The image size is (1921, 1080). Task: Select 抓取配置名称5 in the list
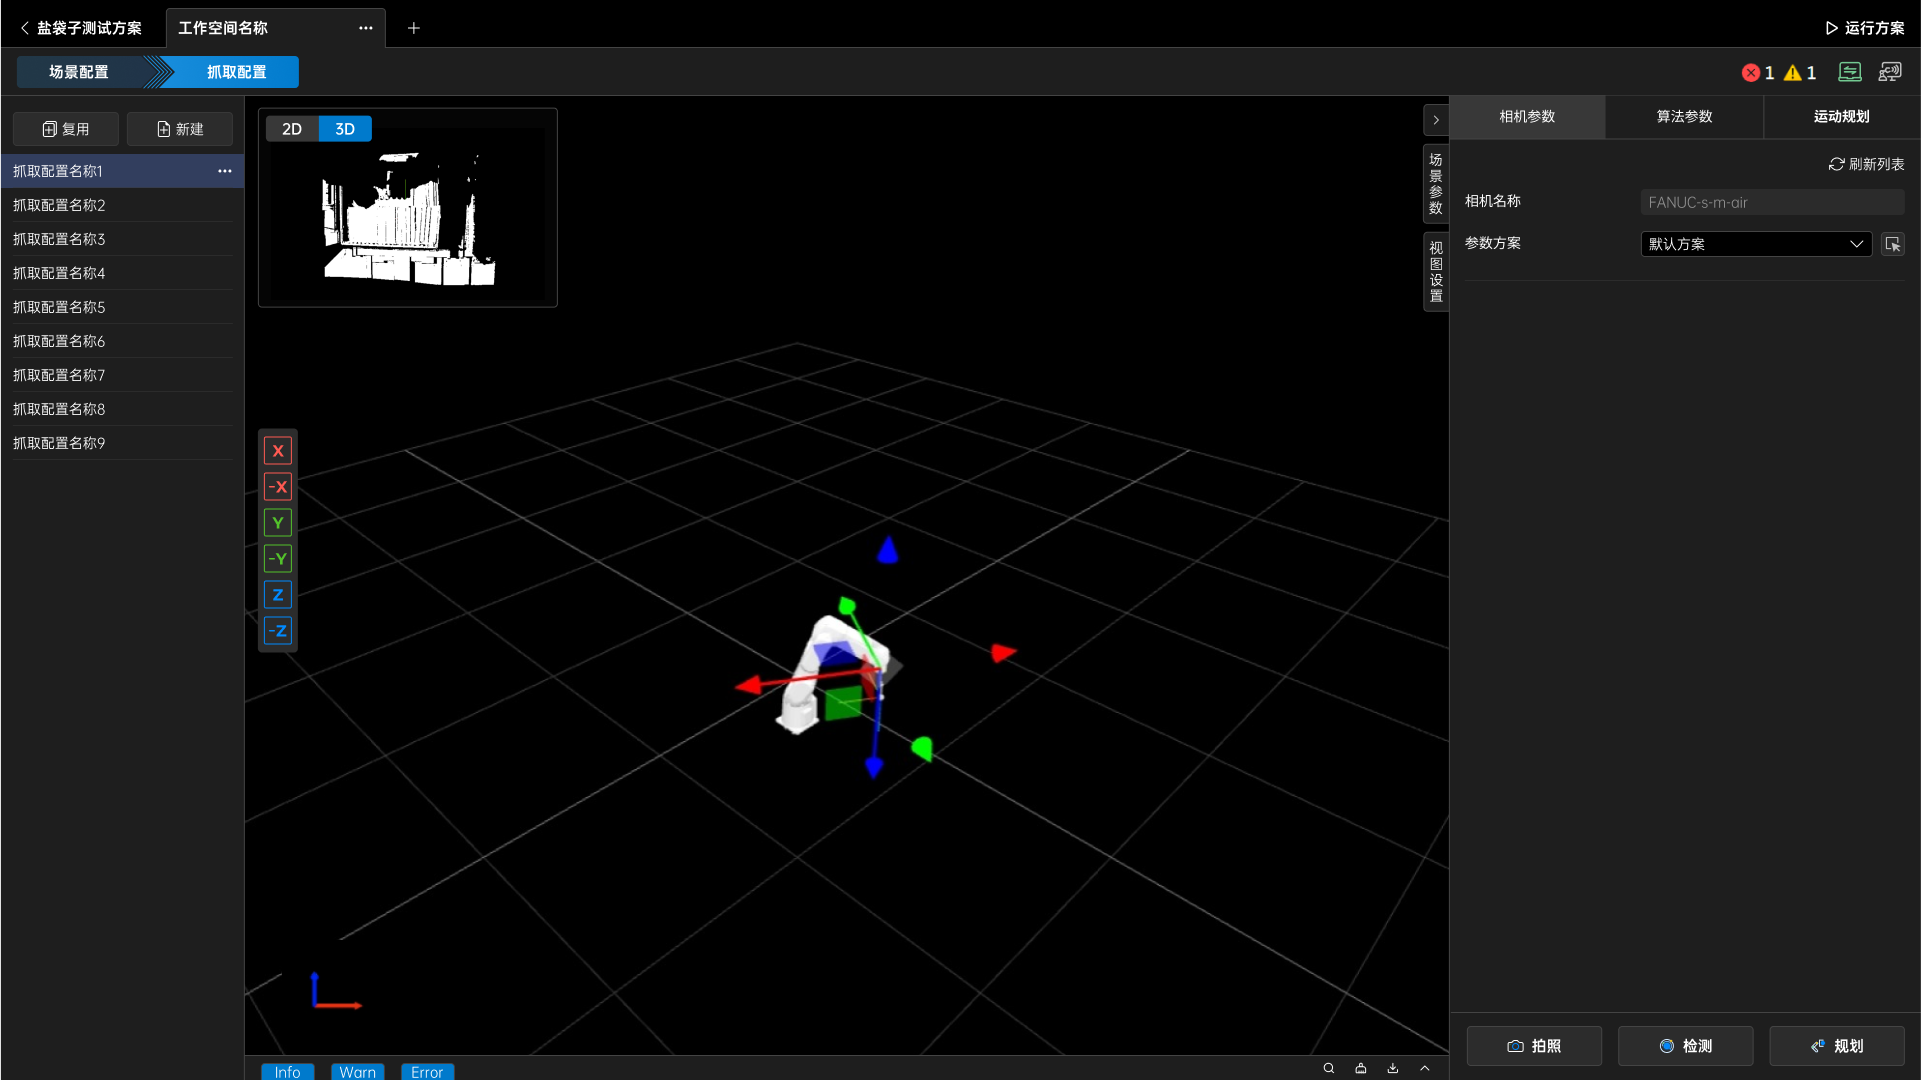(59, 307)
